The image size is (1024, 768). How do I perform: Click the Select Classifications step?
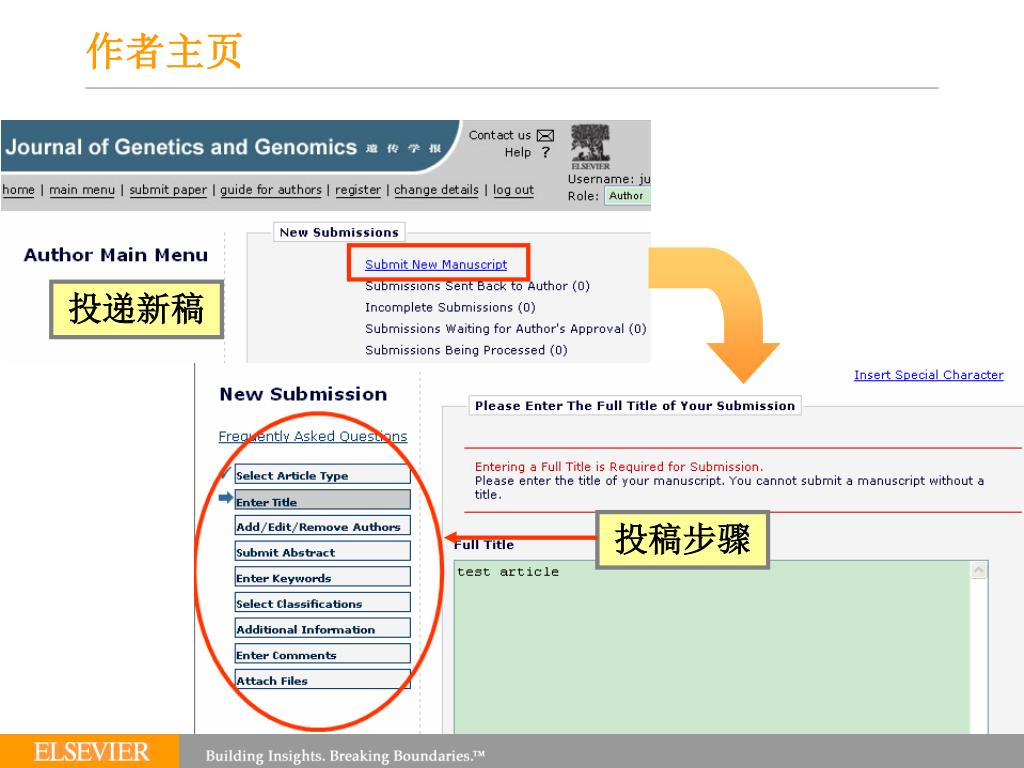point(323,603)
